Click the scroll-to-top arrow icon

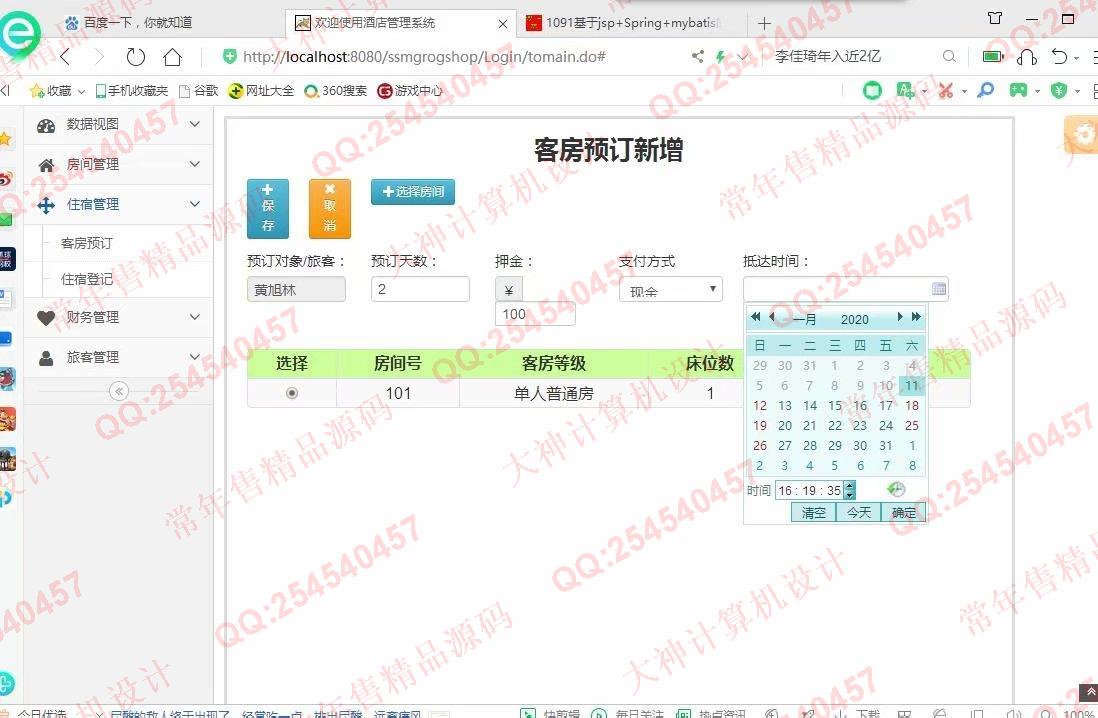click(x=1088, y=692)
